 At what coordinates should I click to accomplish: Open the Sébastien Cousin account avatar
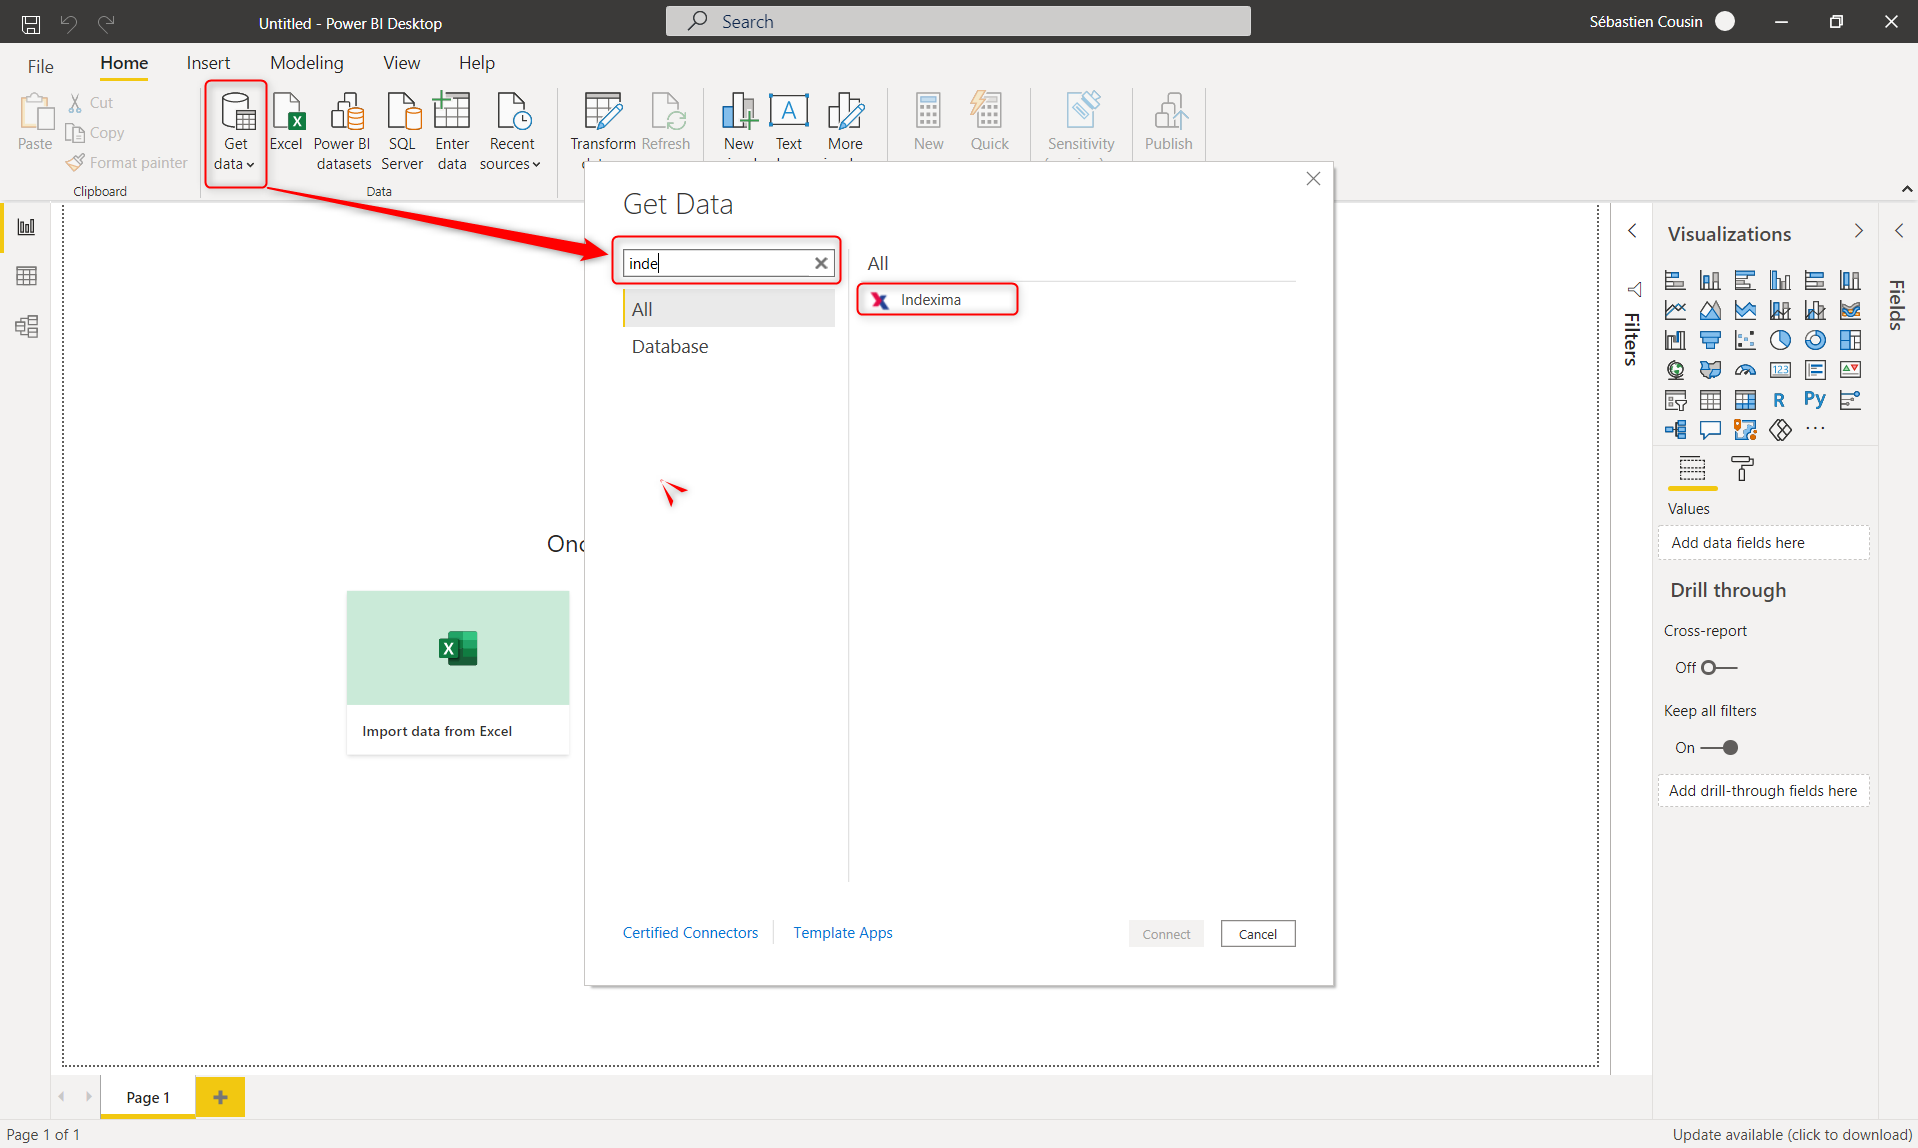[1725, 21]
